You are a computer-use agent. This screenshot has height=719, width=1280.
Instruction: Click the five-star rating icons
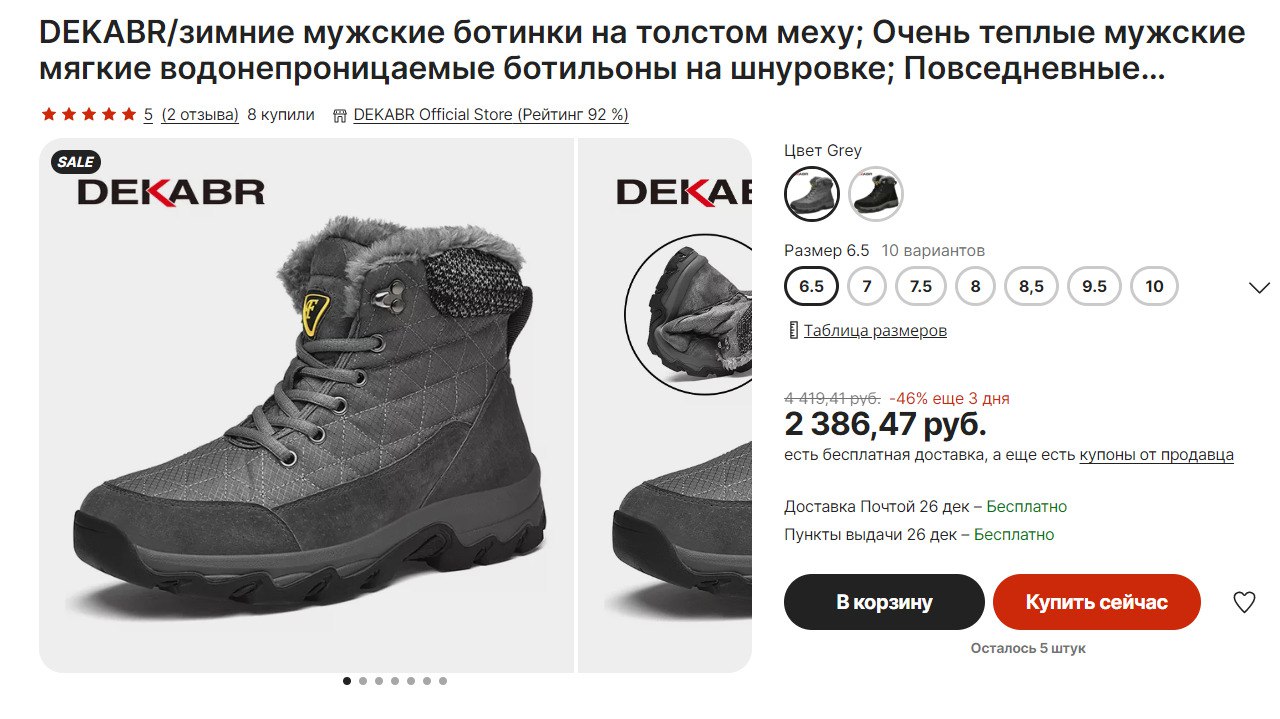tap(88, 114)
